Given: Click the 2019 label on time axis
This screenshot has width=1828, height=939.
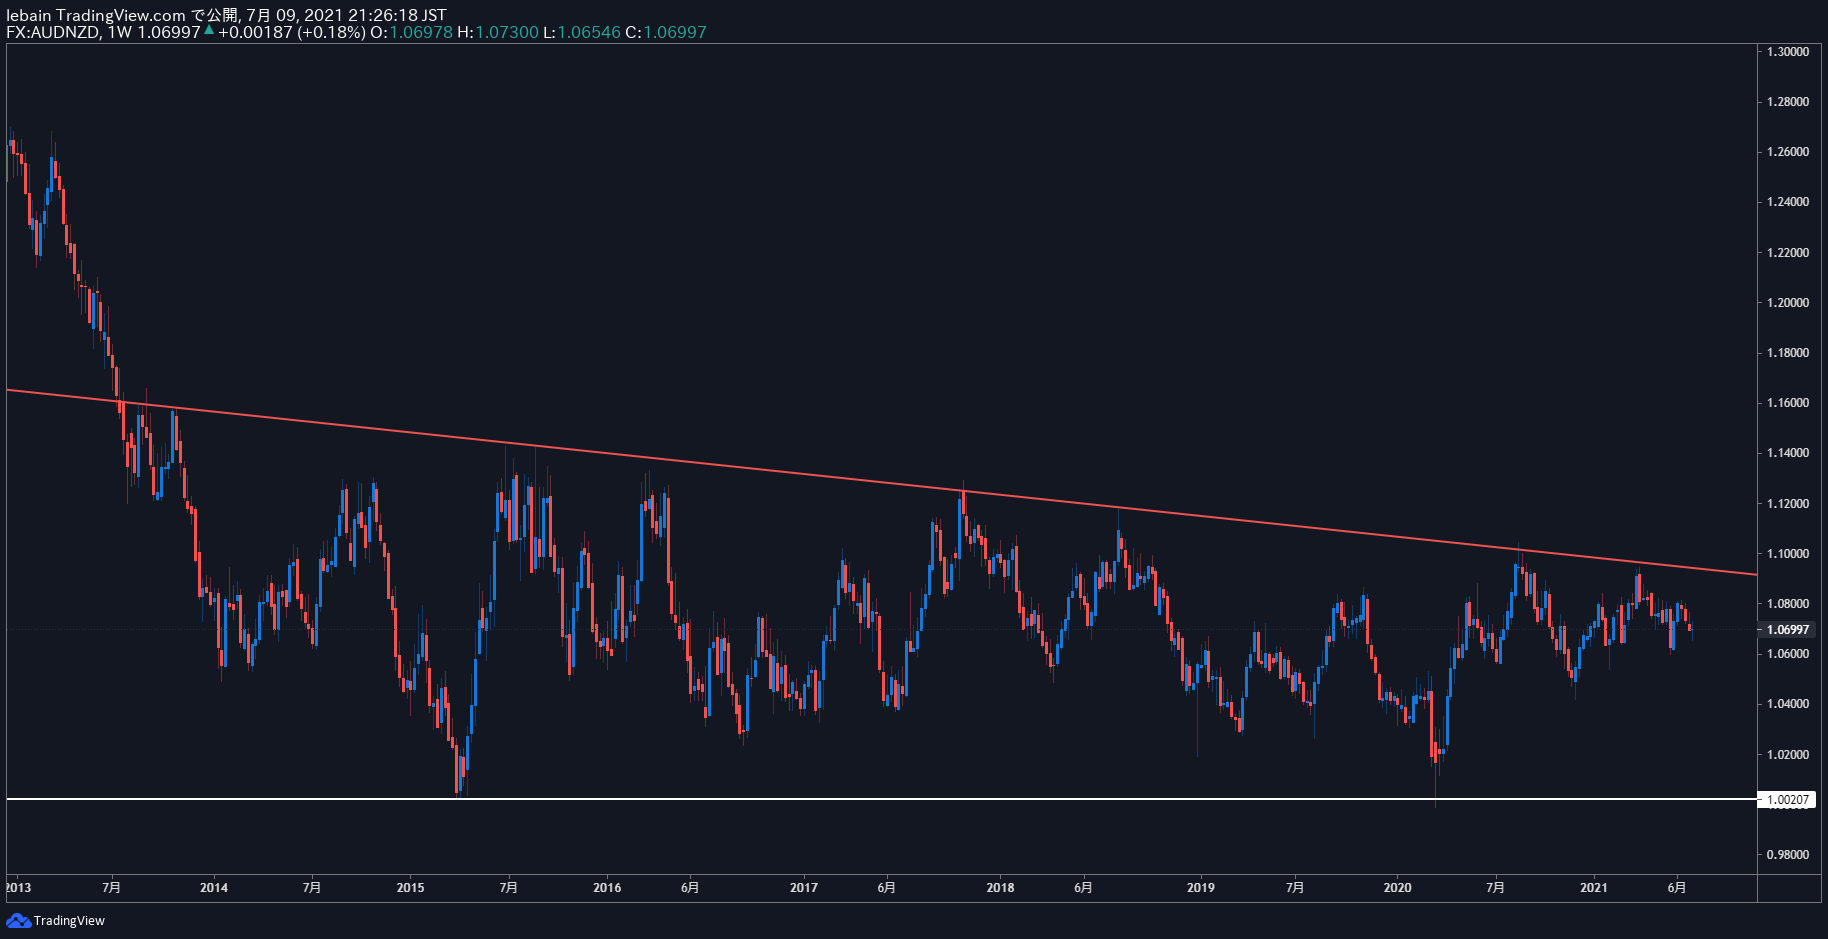Looking at the screenshot, I should click(x=1200, y=887).
